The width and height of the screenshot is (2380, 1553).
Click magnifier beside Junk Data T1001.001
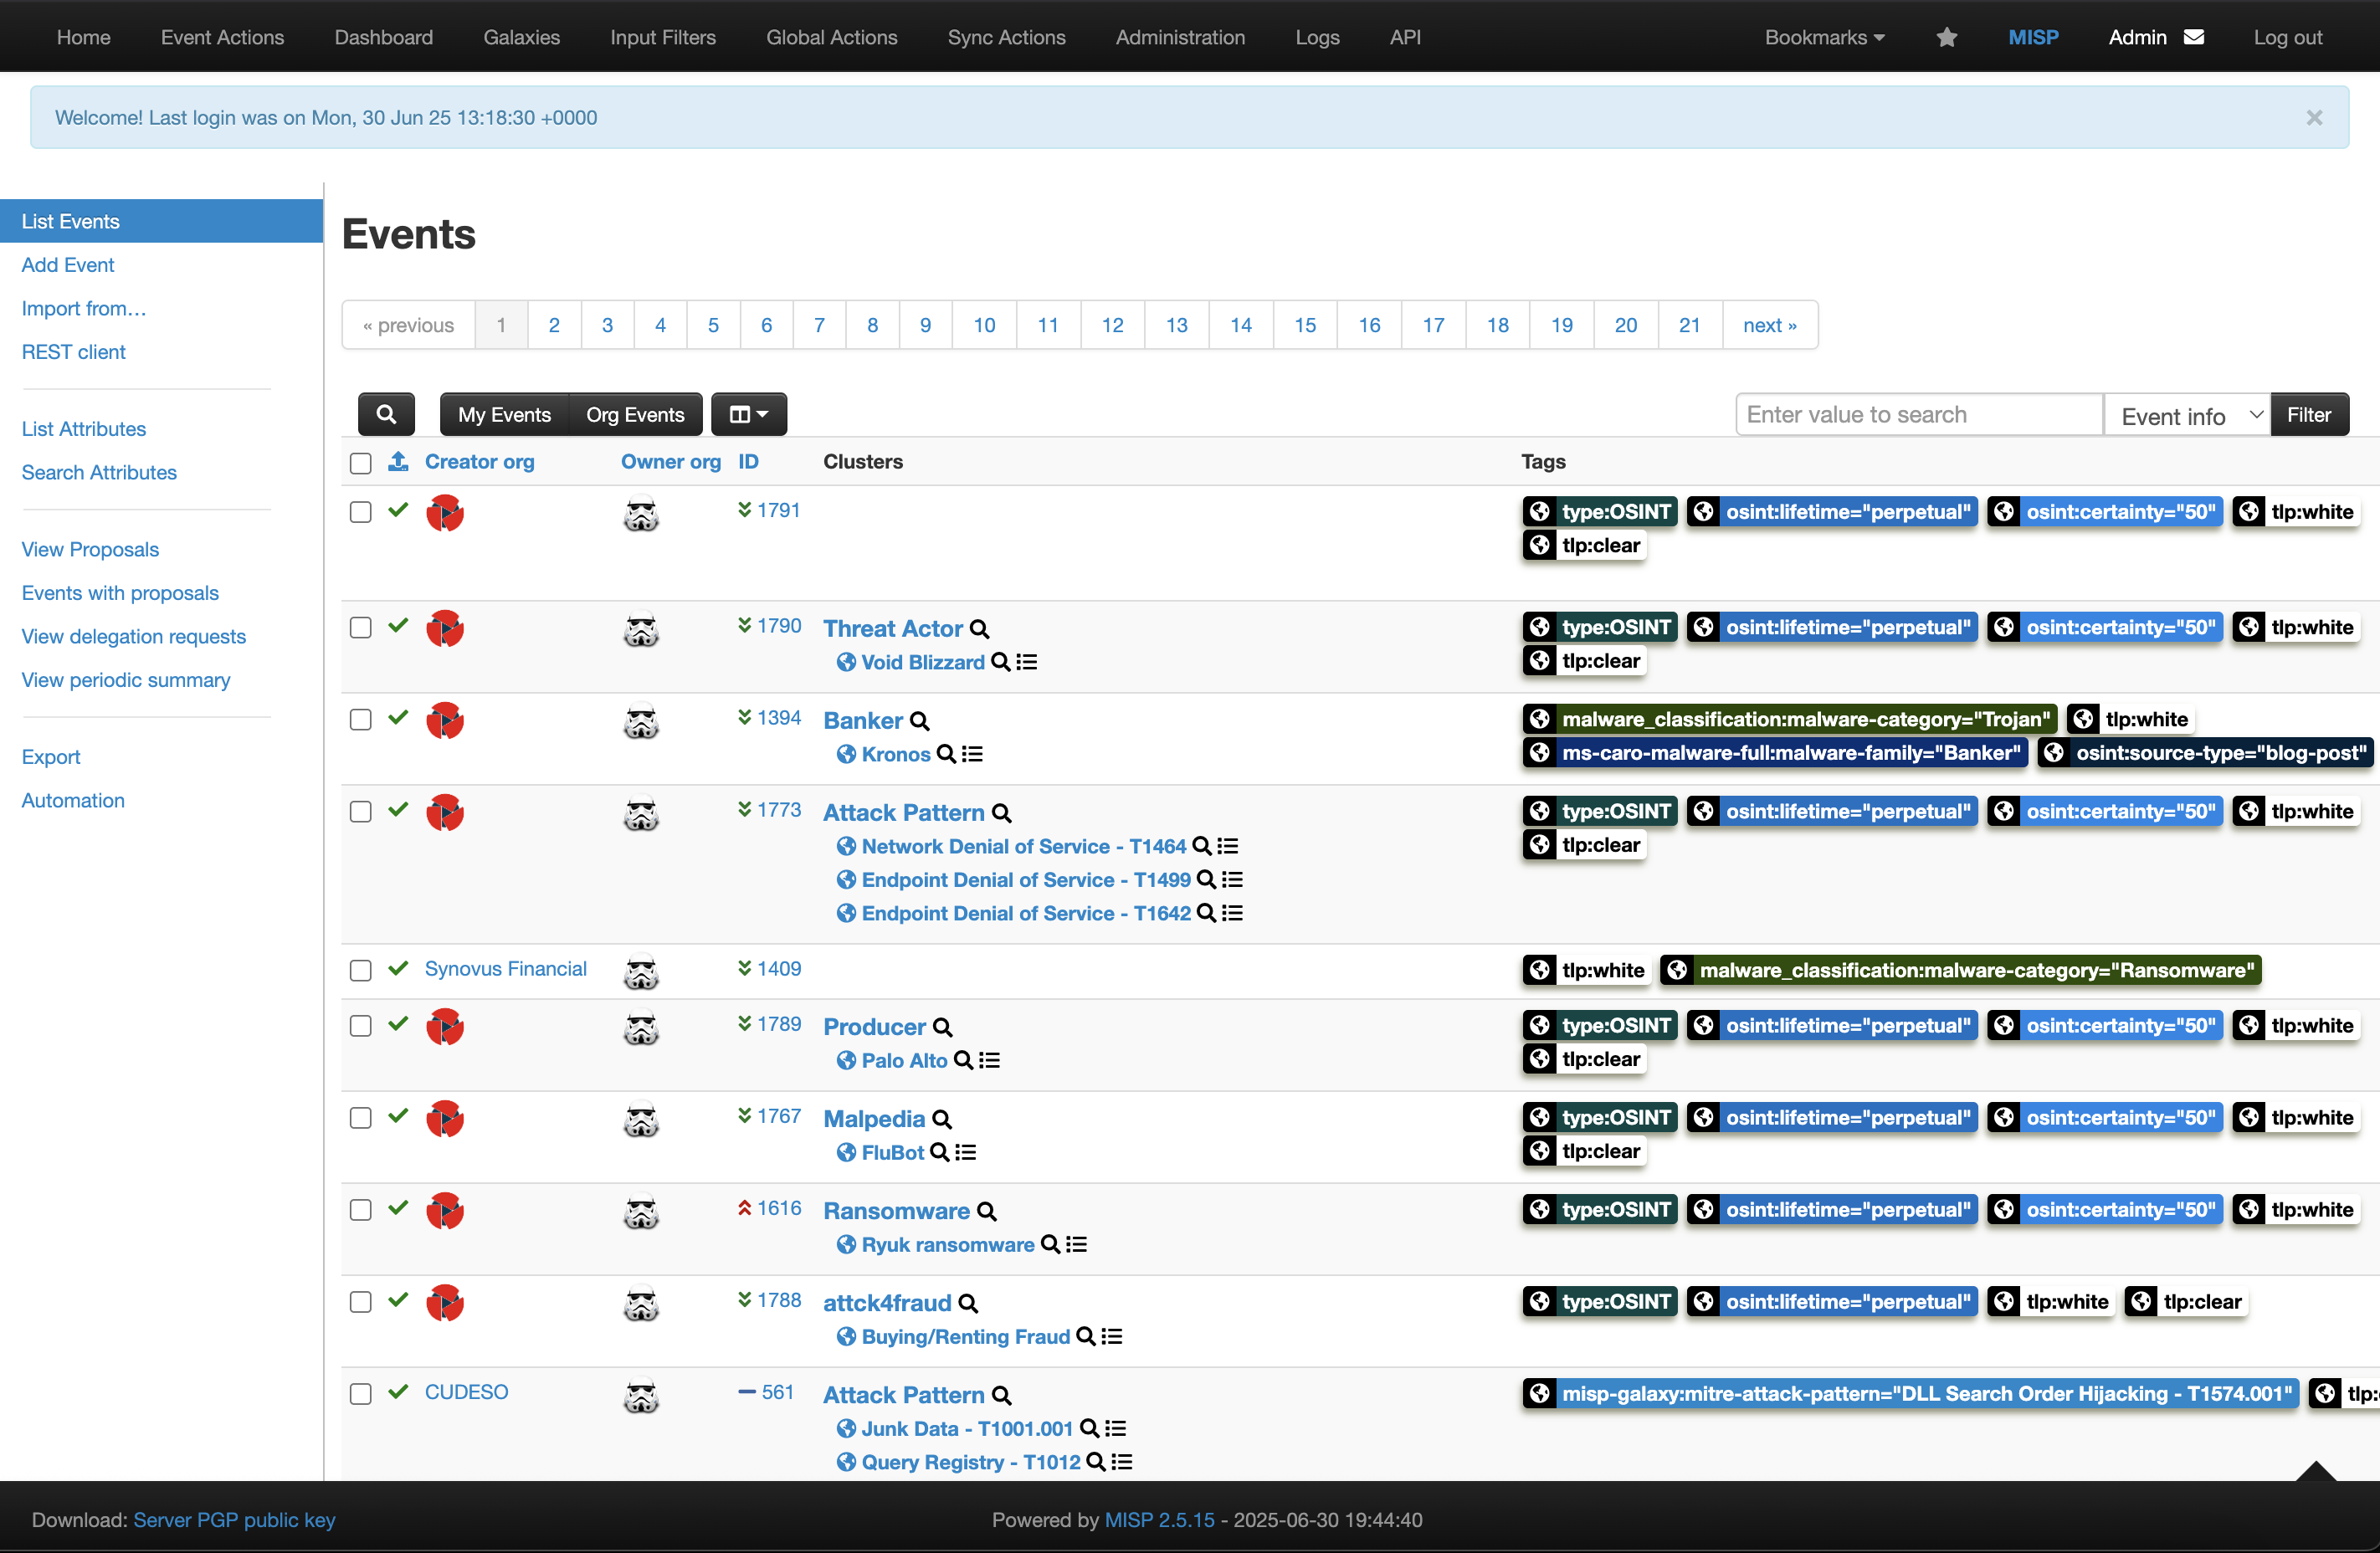tap(1089, 1428)
